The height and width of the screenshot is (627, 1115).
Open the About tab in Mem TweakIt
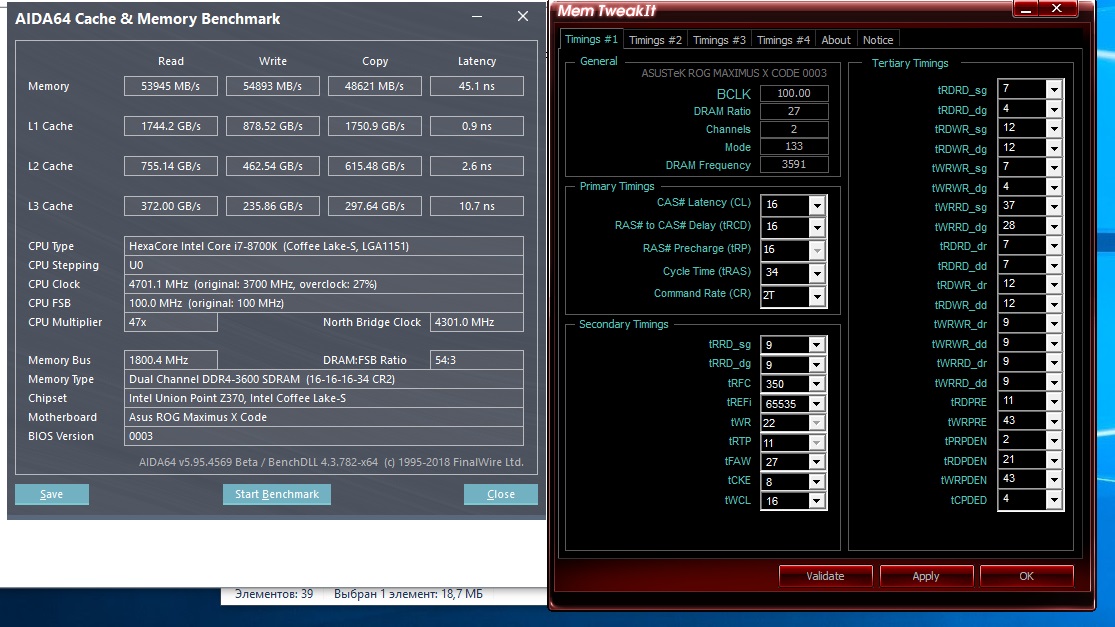(x=836, y=40)
